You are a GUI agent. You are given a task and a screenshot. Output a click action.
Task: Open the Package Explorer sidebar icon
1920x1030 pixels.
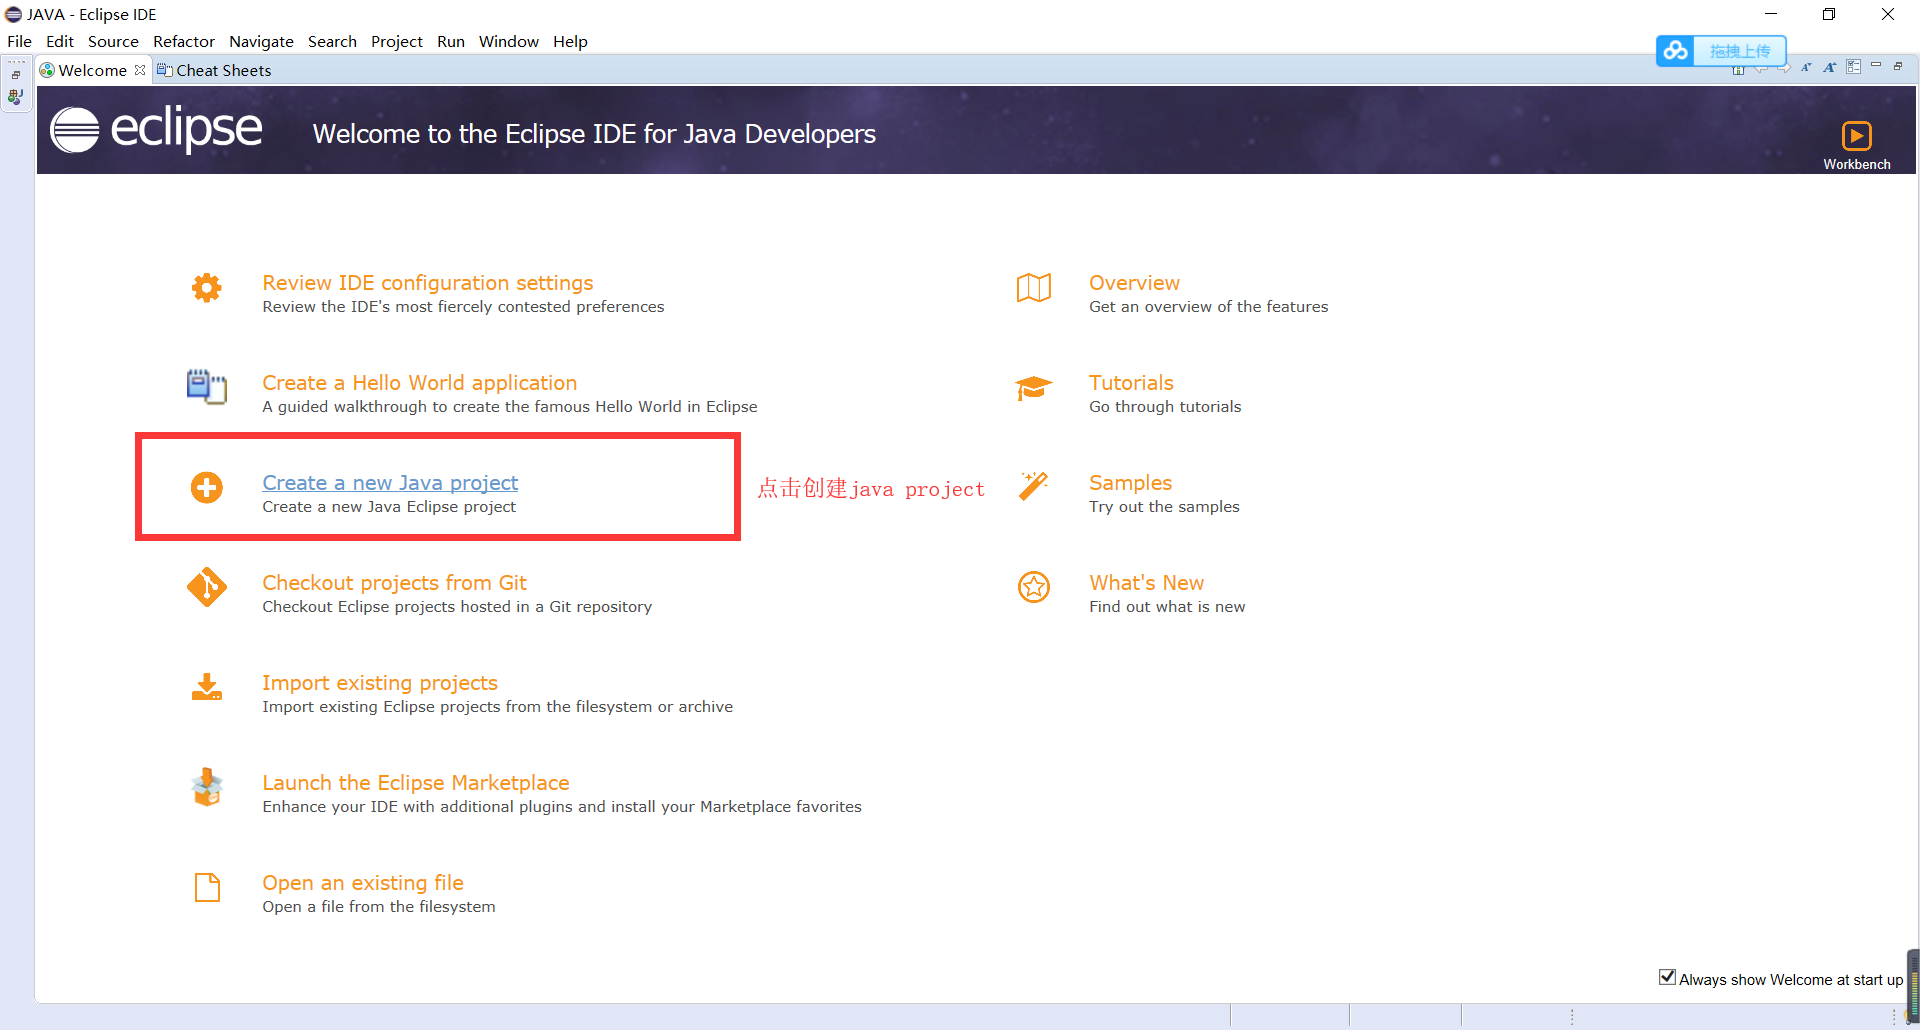(16, 98)
